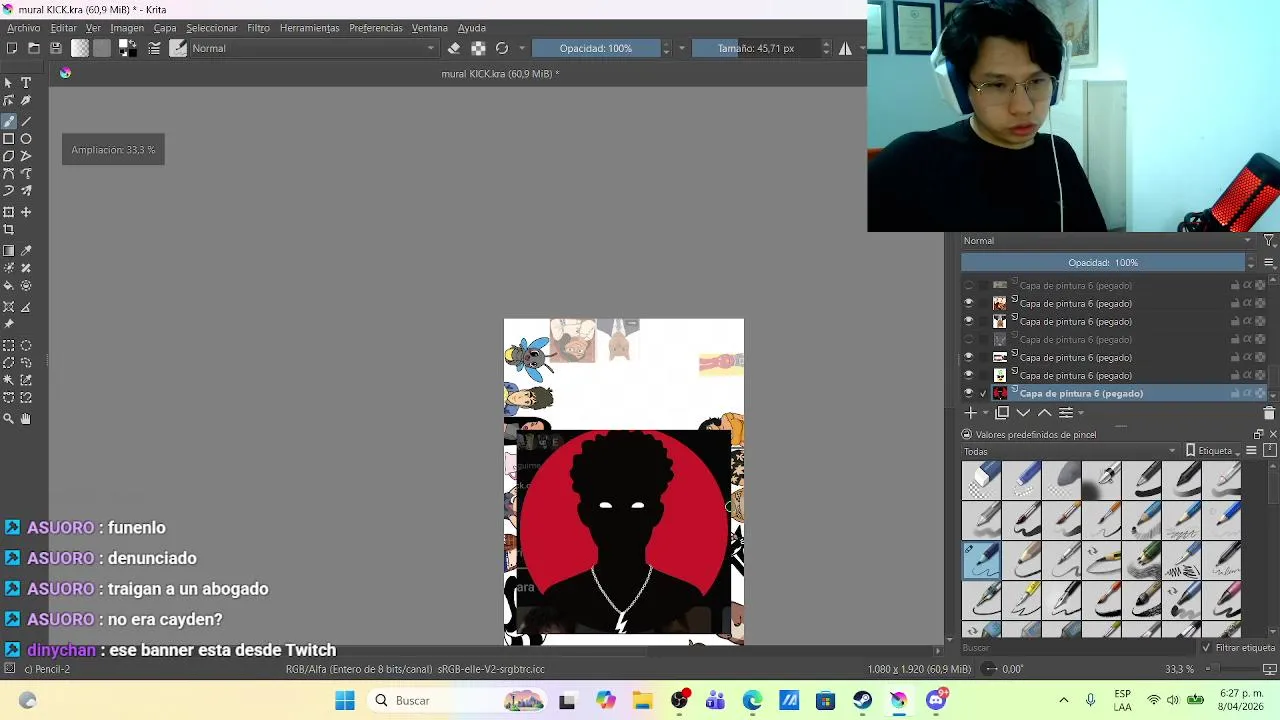Click the Save document icon
1280x720 pixels.
point(56,48)
